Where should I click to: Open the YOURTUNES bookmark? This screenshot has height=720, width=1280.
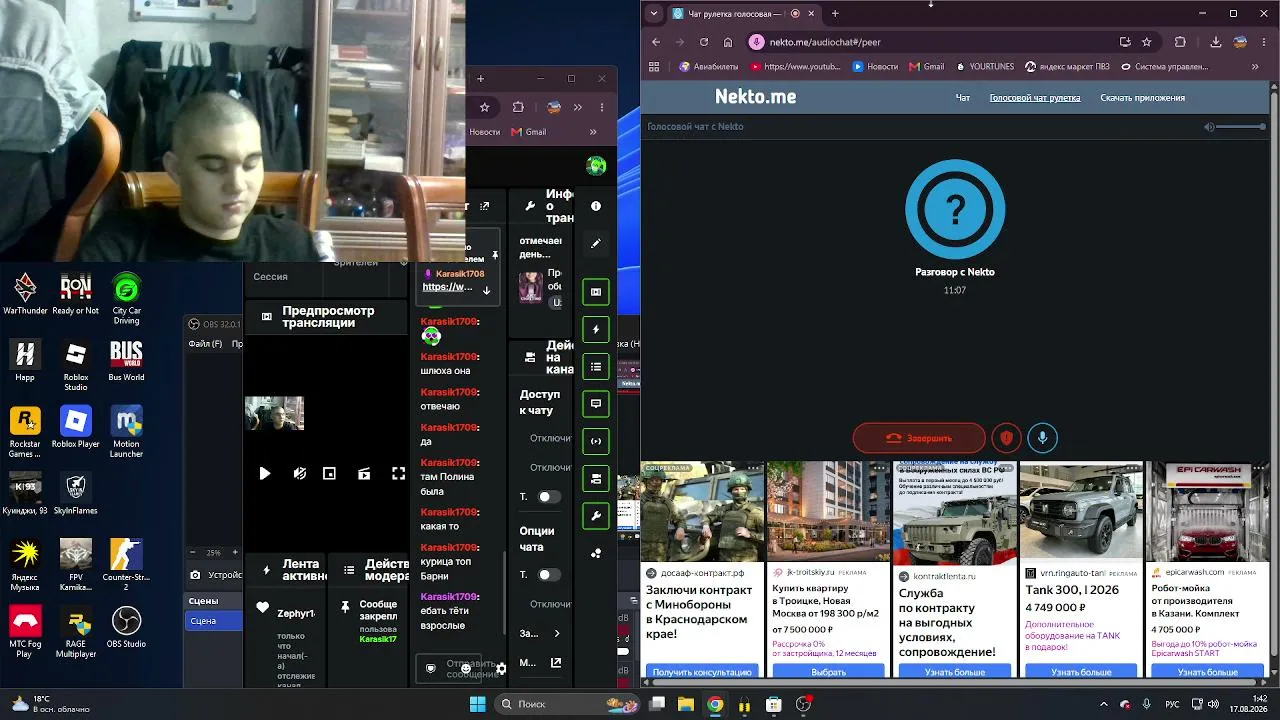point(984,67)
